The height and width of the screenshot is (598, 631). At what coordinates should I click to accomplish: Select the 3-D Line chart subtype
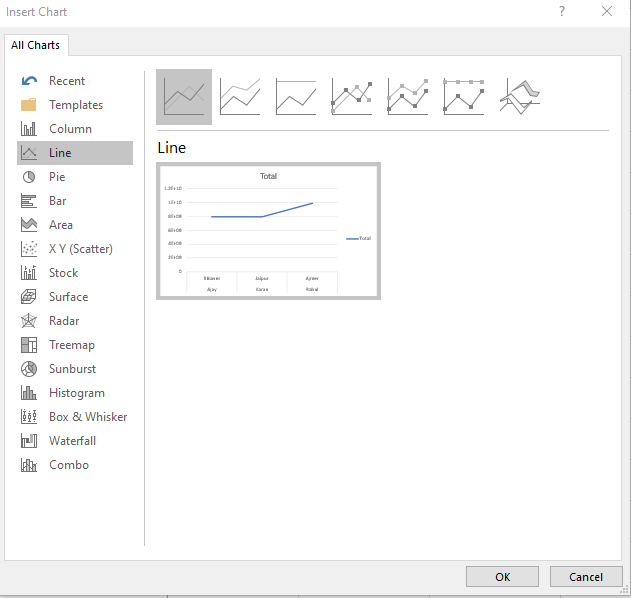[520, 97]
